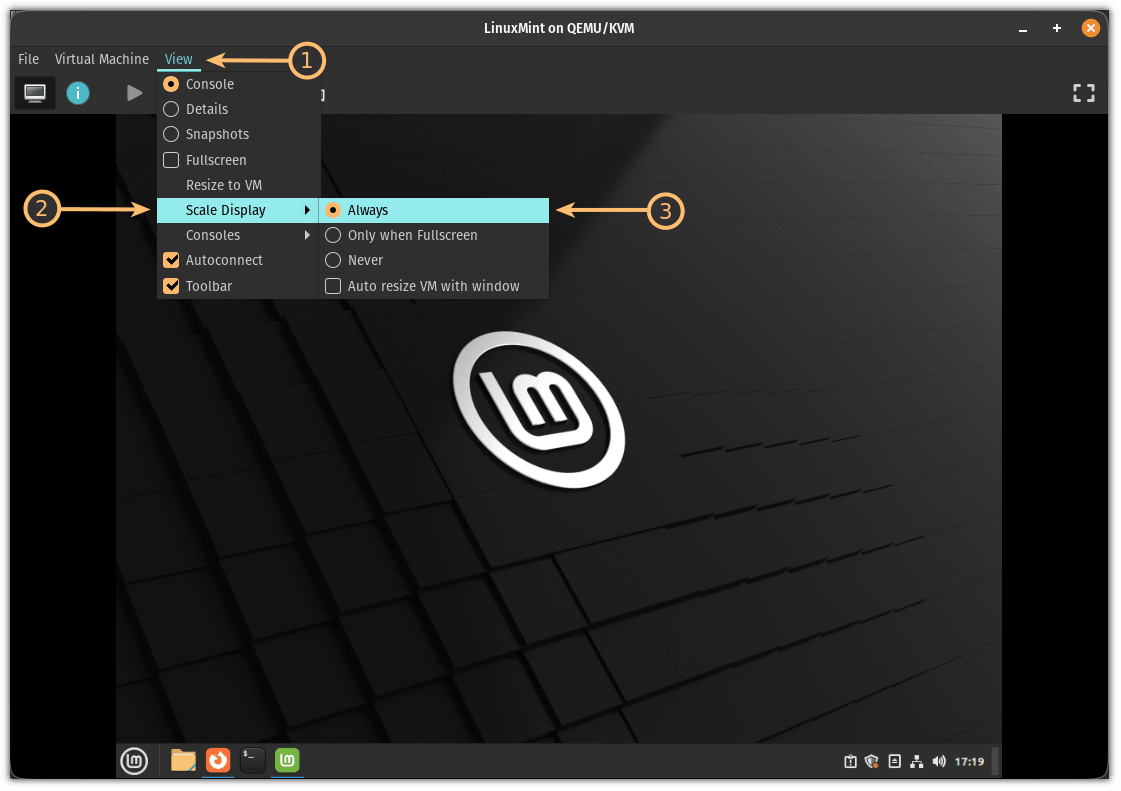Uncheck the Autoconnect option
1121x791 pixels.
click(x=171, y=260)
